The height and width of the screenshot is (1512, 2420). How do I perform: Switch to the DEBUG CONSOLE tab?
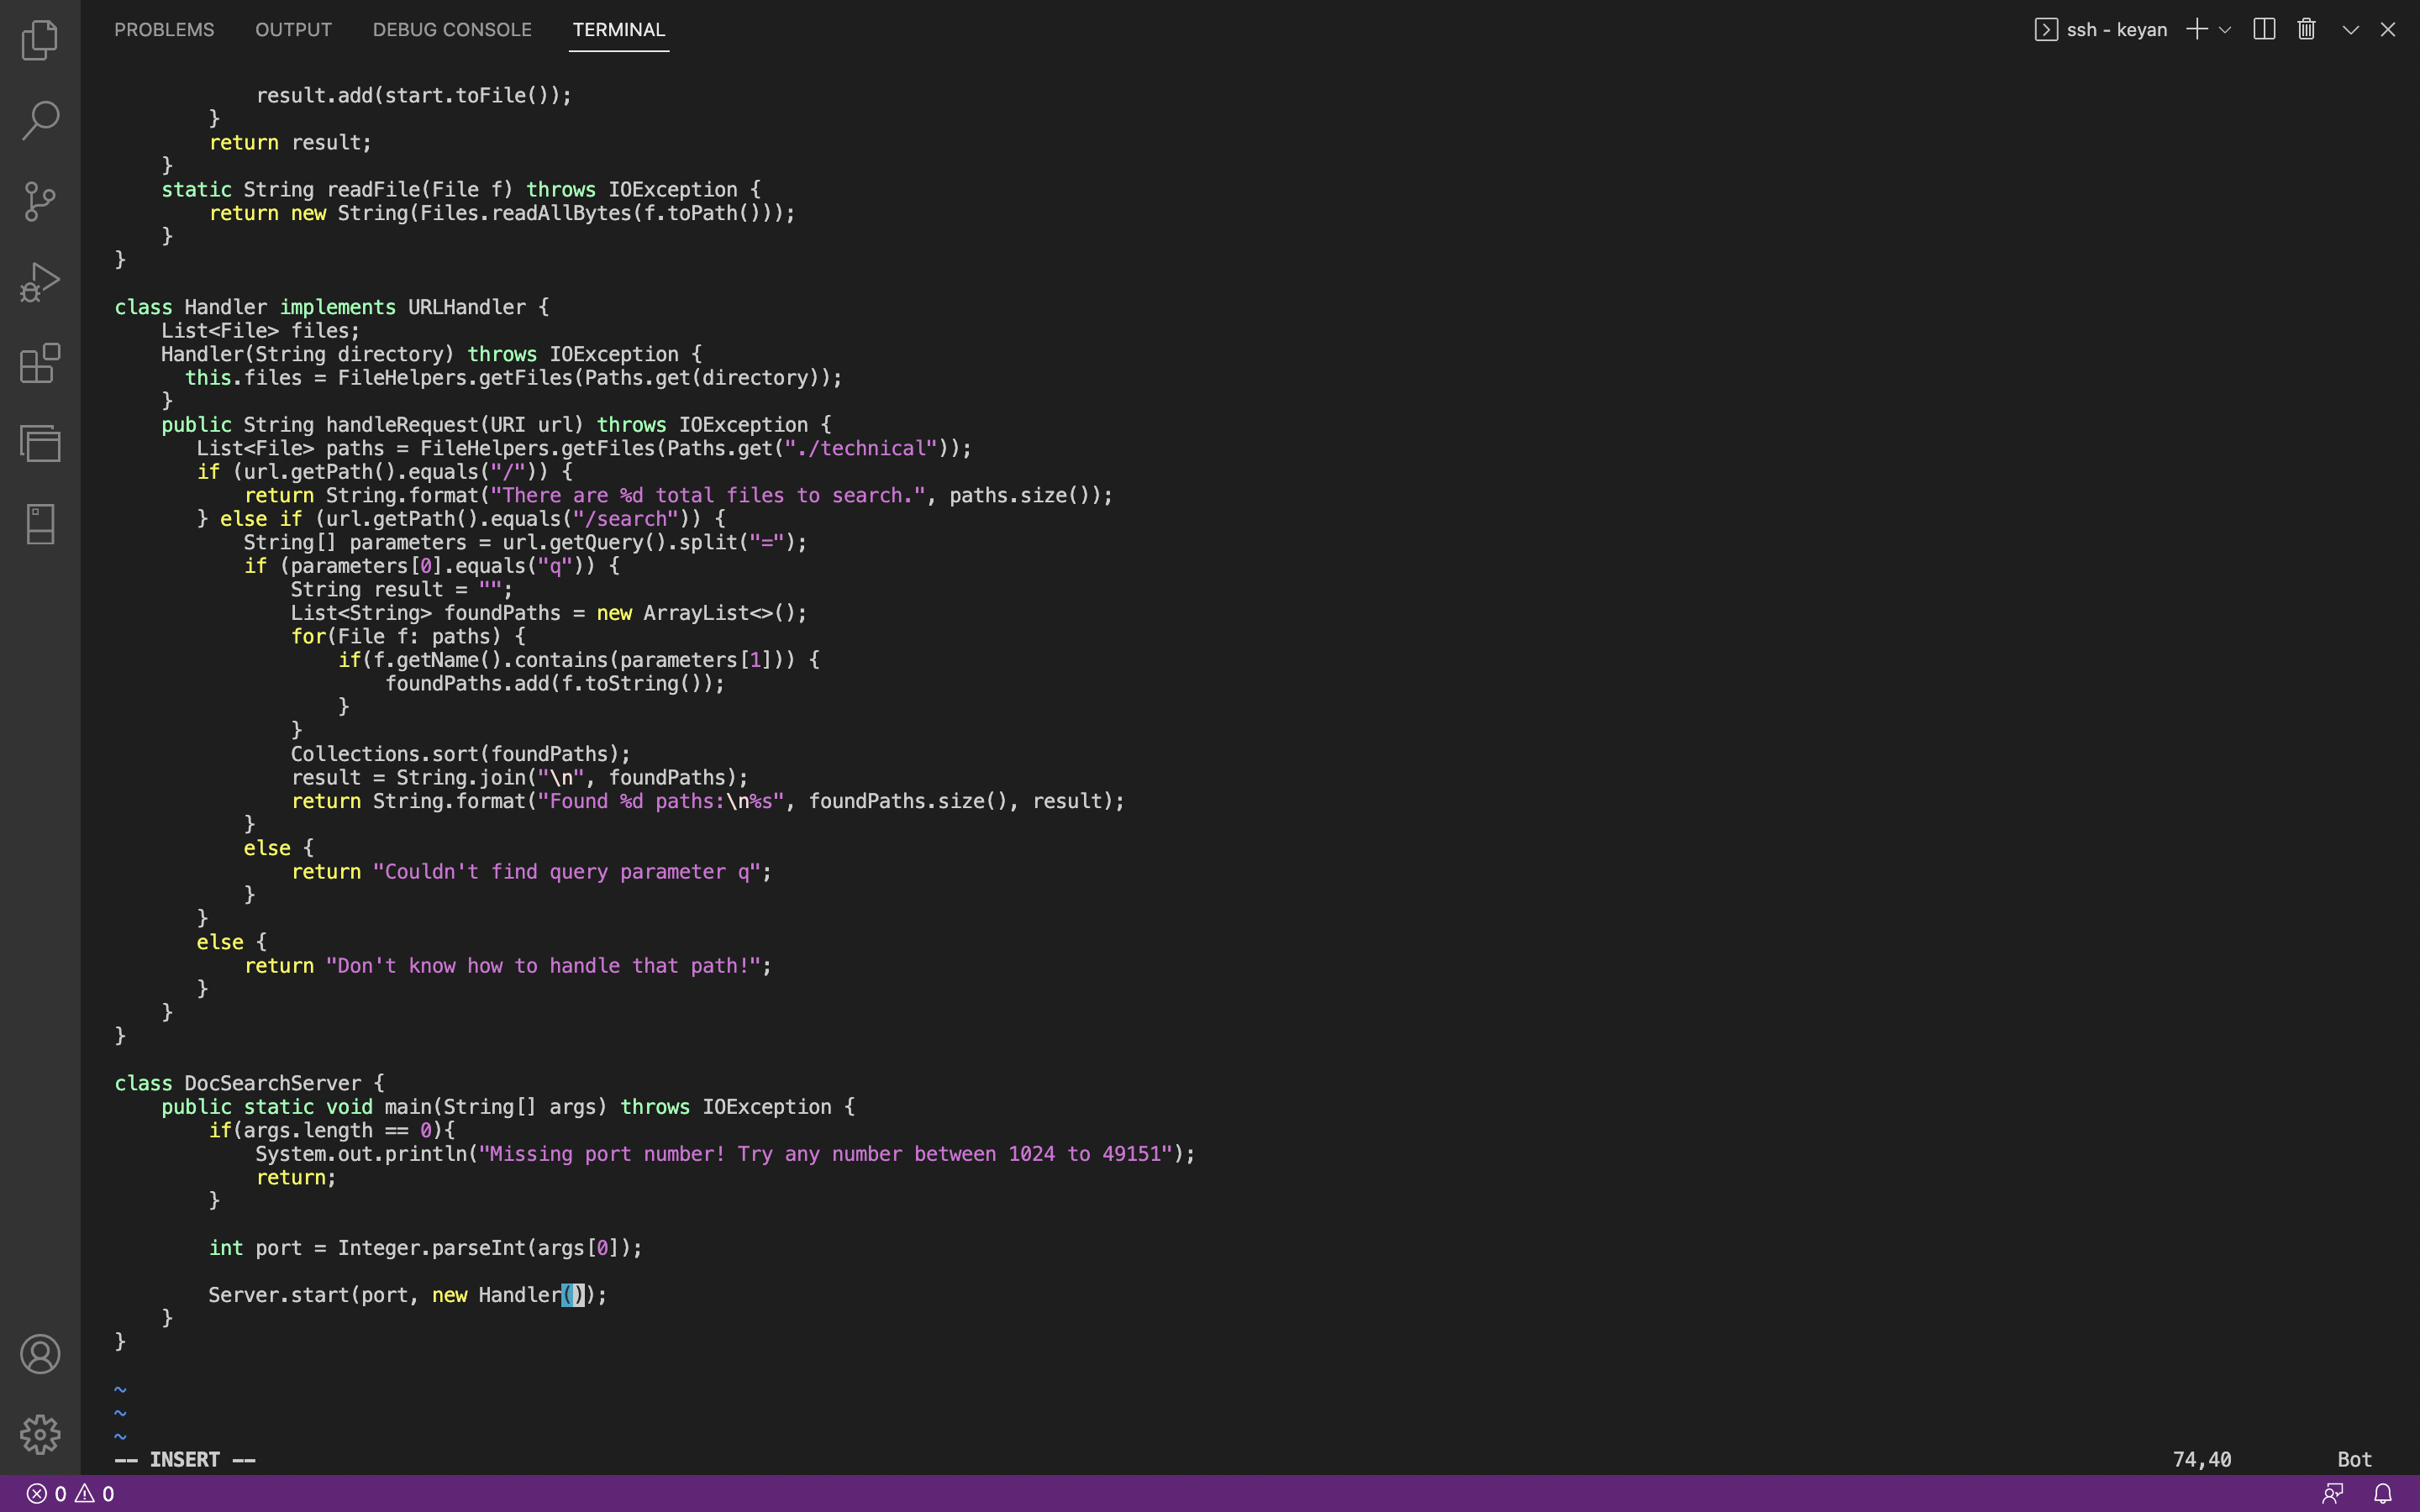pyautogui.click(x=452, y=29)
